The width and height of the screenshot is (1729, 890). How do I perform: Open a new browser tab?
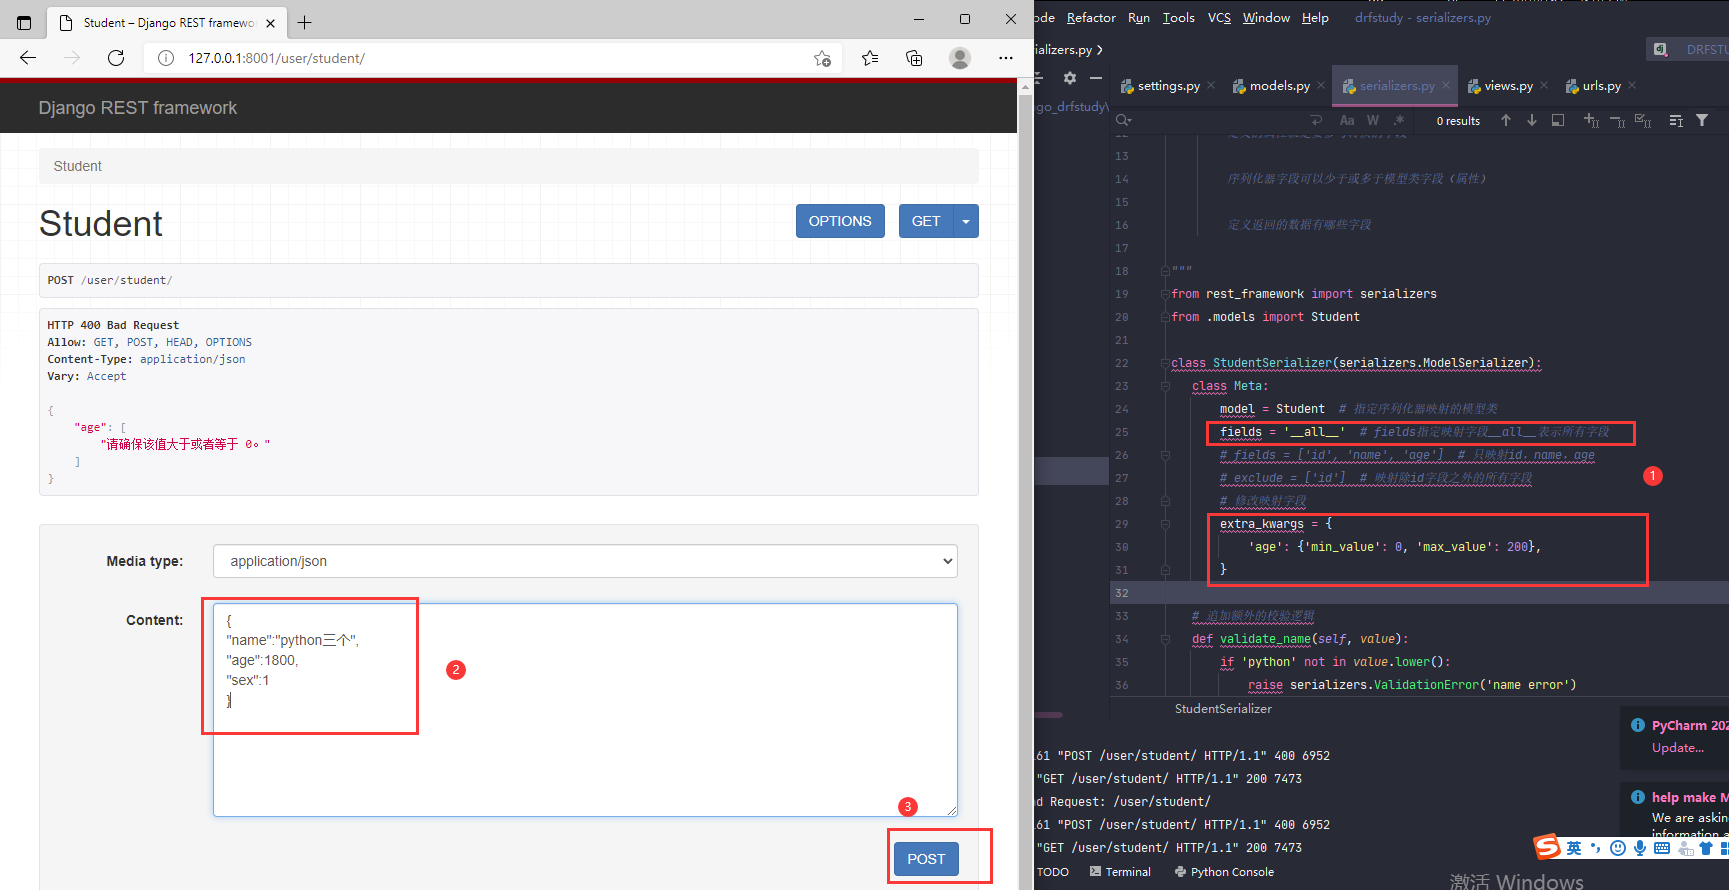[x=305, y=22]
